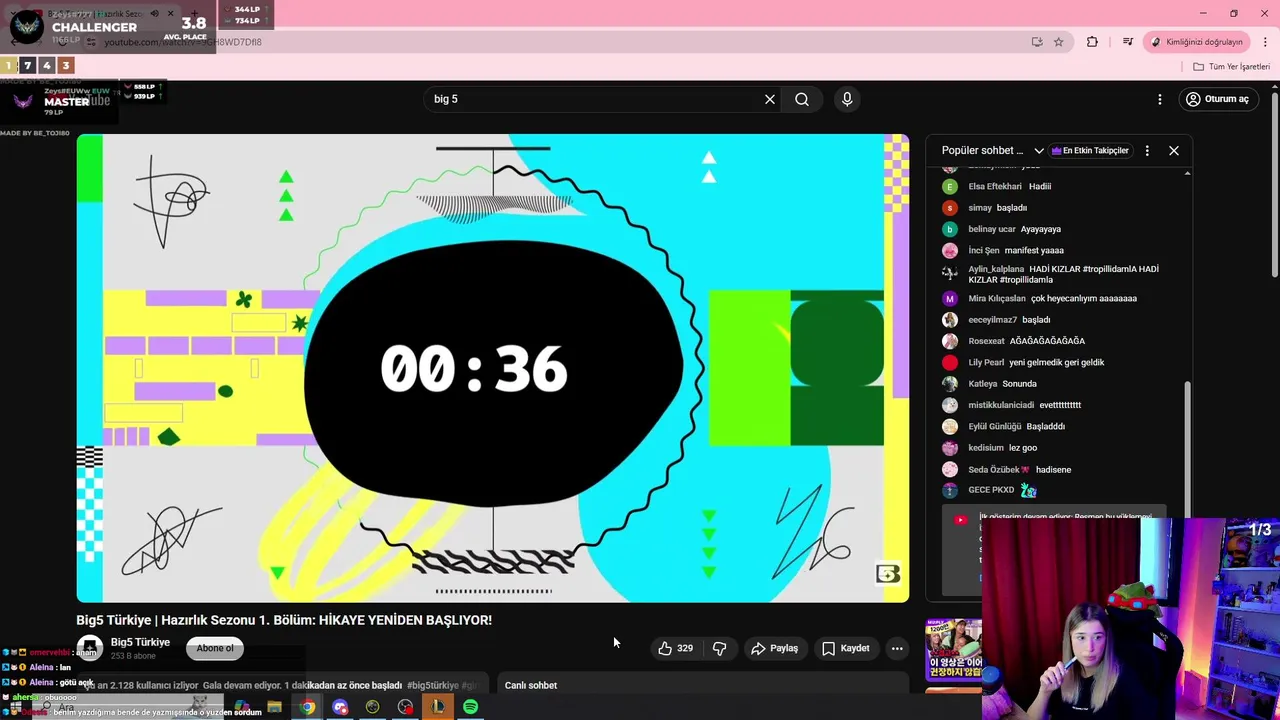1280x720 pixels.
Task: Open the Big5 Türkiye channel name link
Action: coord(140,642)
